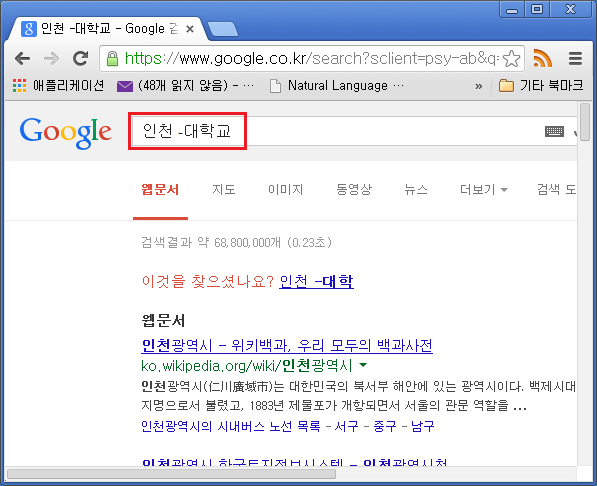Show hidden bookmarks with the » chevron
The width and height of the screenshot is (597, 486).
point(479,86)
